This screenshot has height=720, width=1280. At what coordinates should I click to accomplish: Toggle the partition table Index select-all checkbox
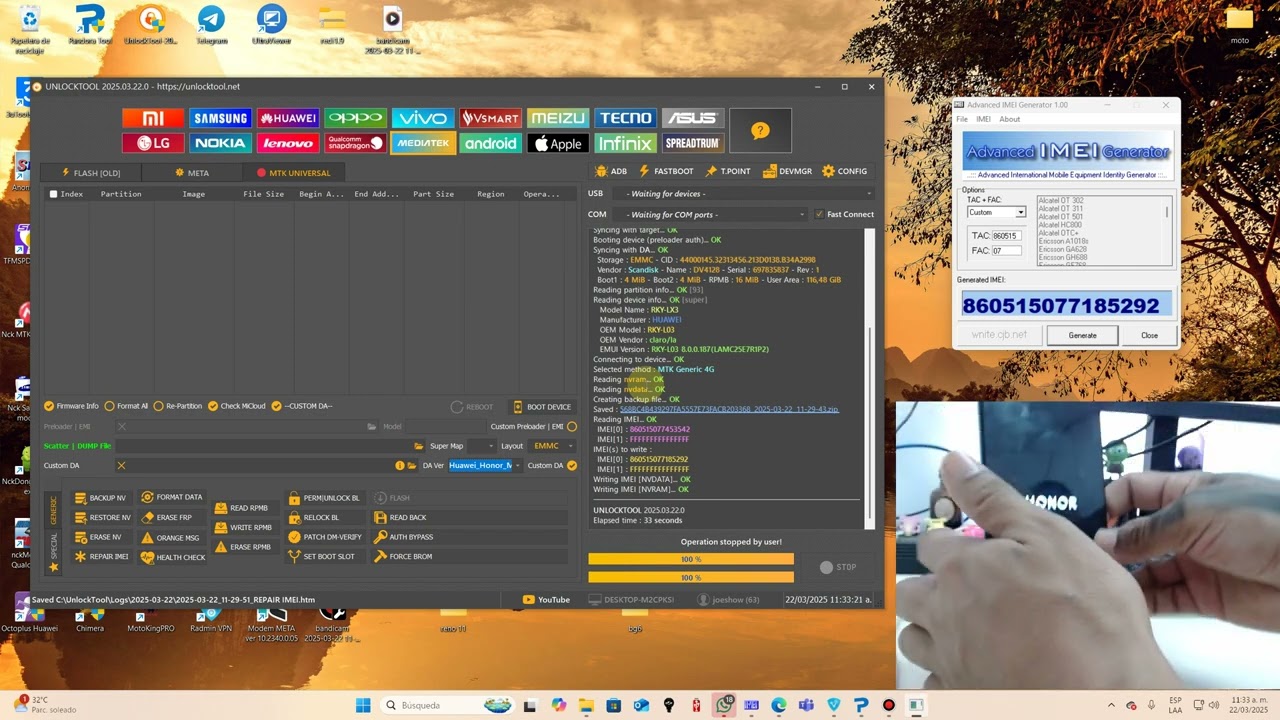click(x=54, y=194)
